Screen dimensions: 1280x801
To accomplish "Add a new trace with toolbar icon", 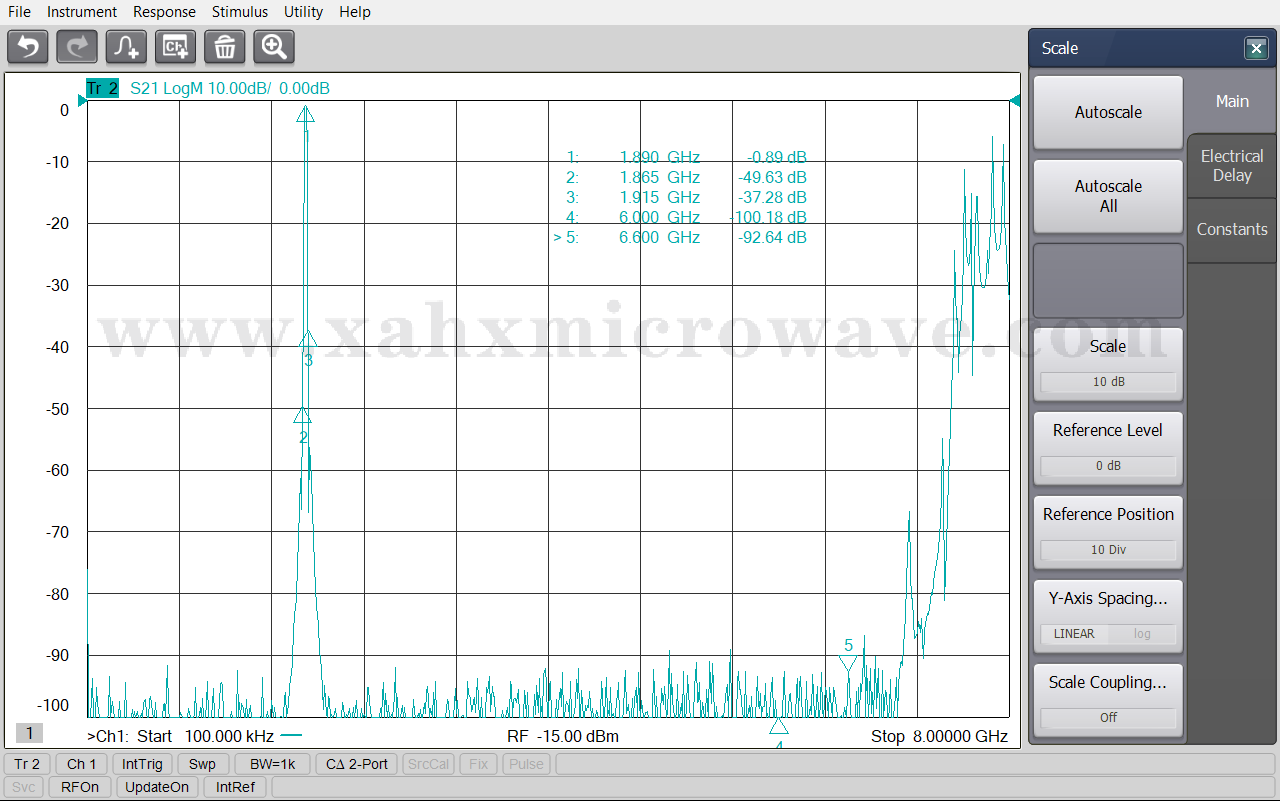I will click(126, 47).
